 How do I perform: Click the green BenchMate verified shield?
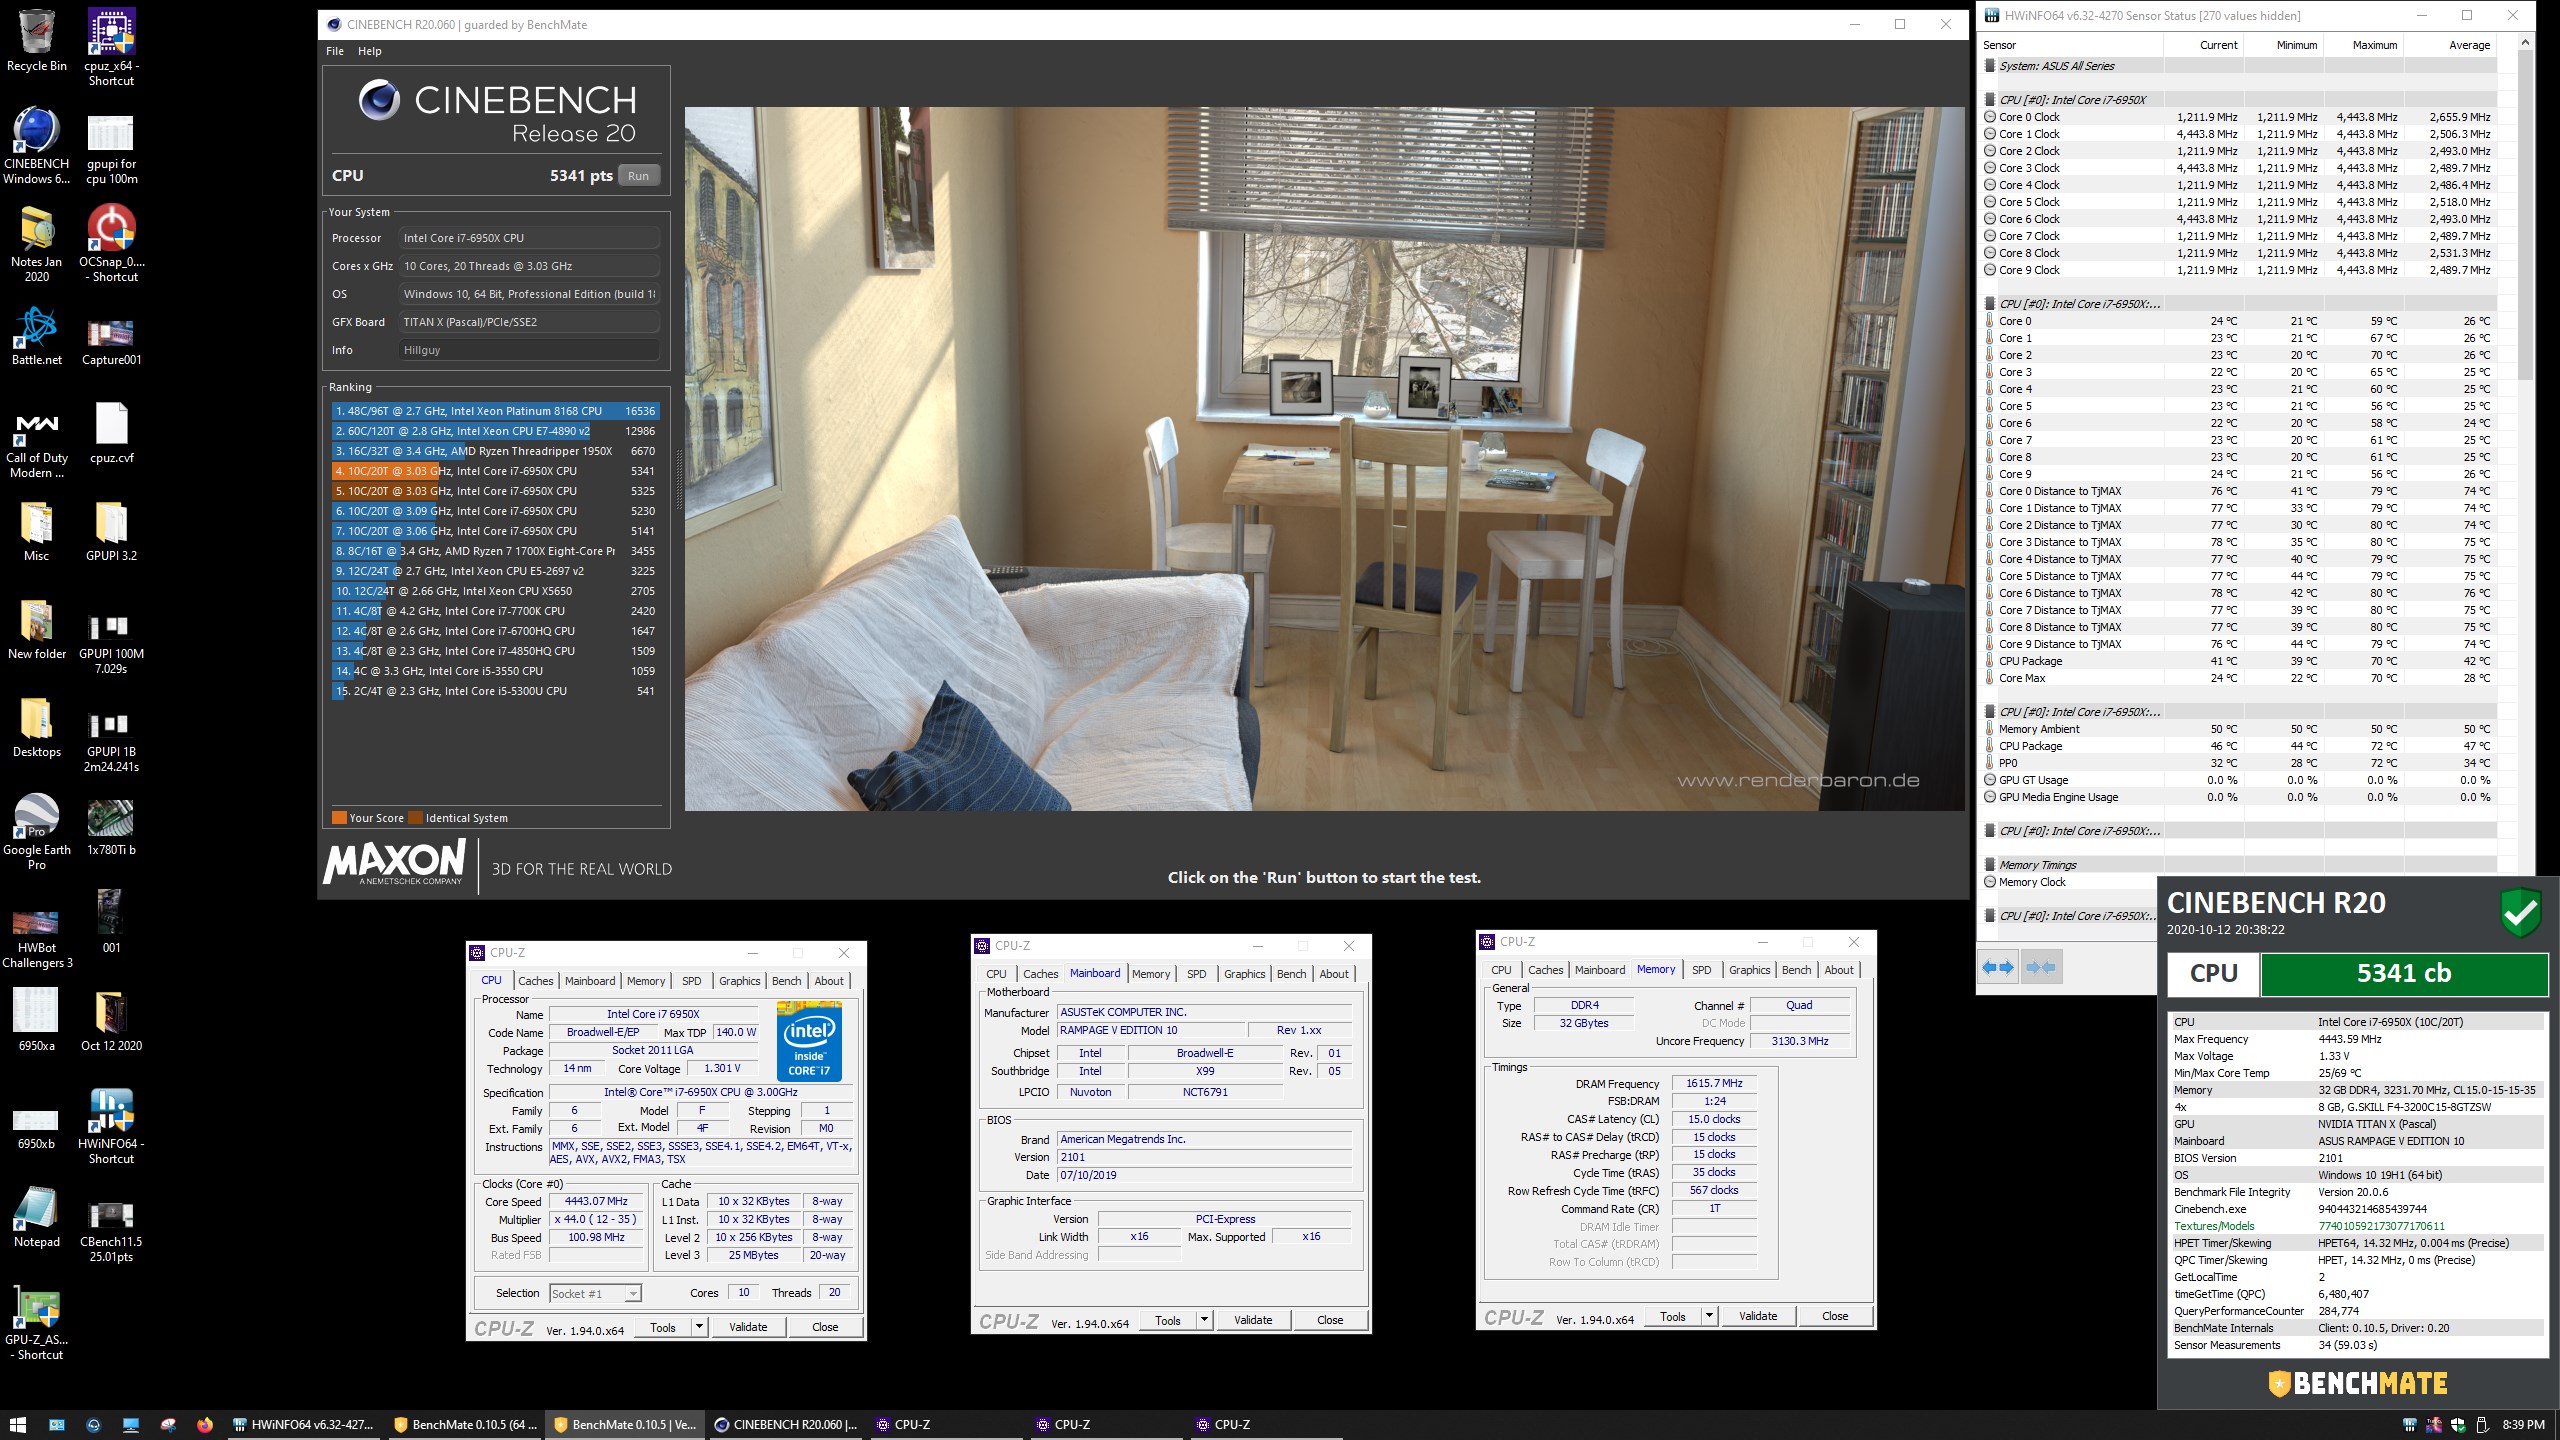[2520, 911]
